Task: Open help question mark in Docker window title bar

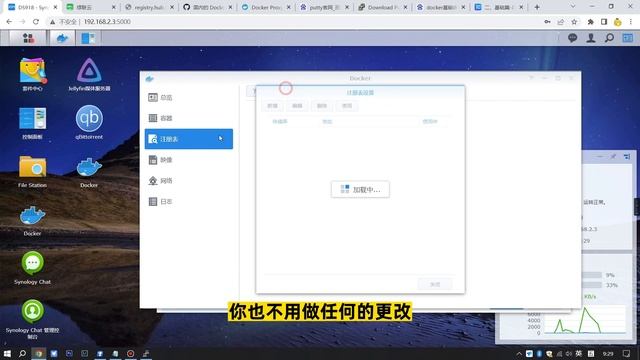Action: click(x=531, y=78)
